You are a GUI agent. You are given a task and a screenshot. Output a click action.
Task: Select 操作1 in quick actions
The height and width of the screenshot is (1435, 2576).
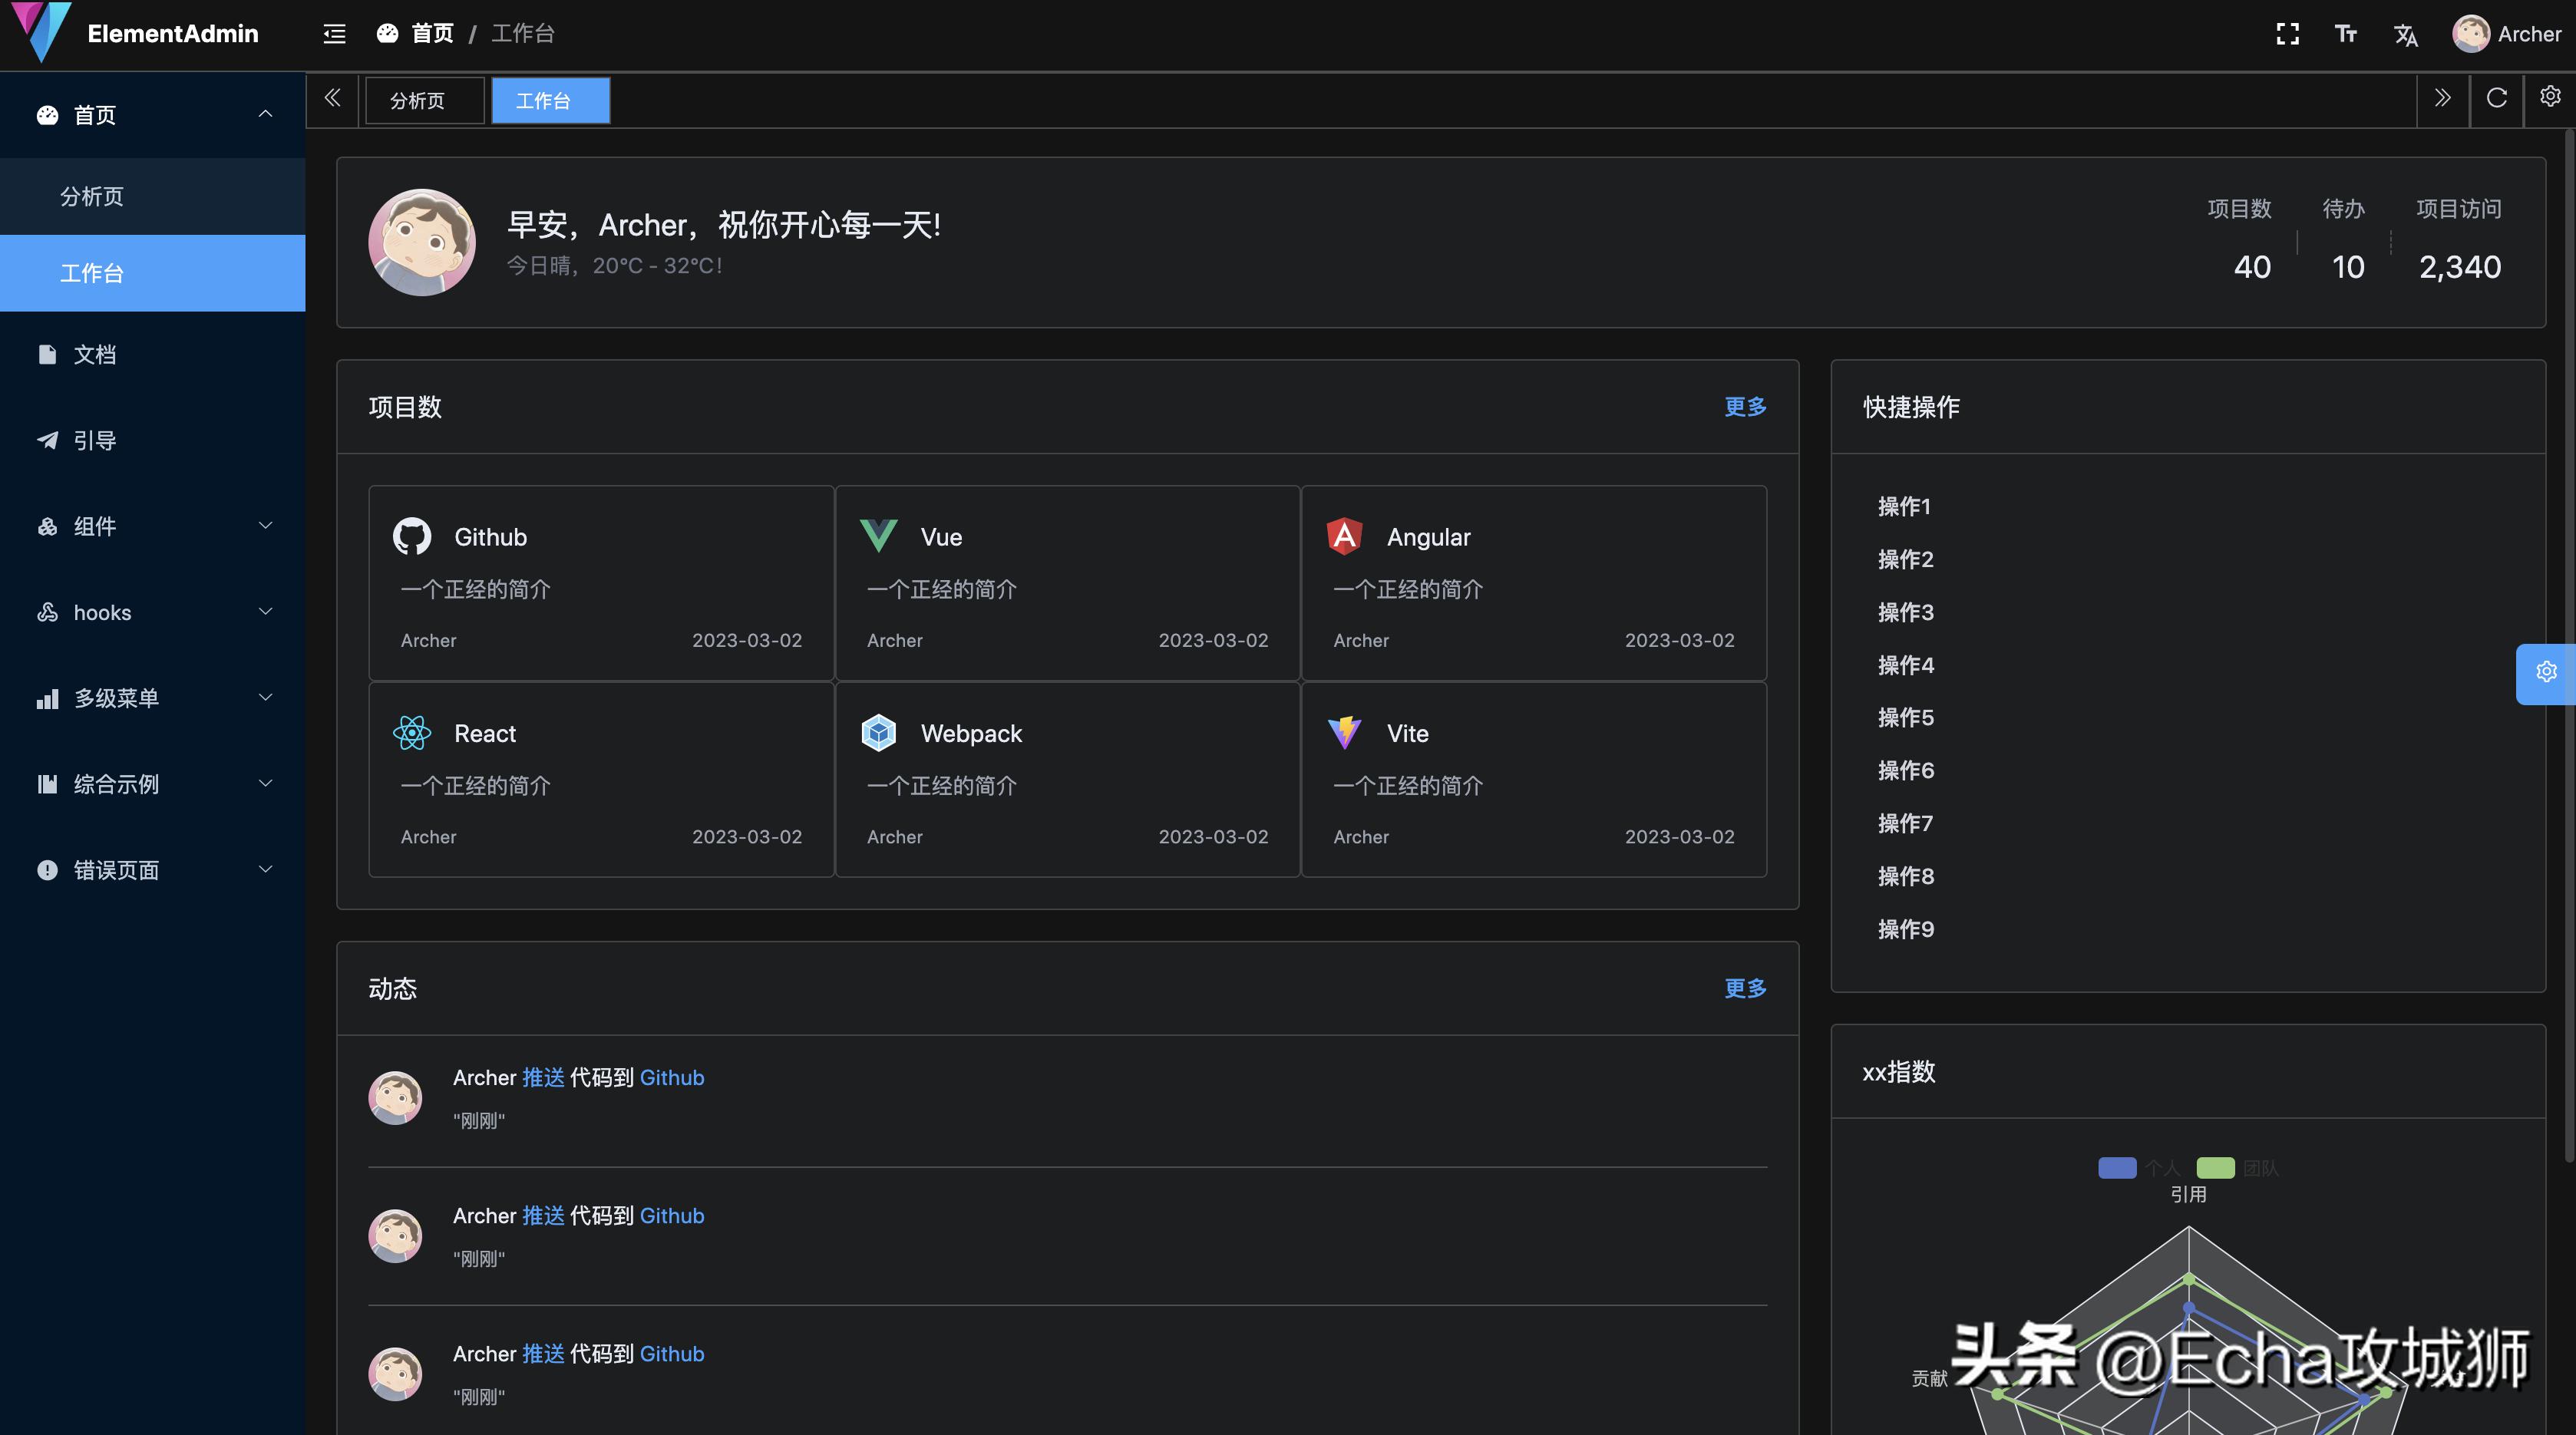(1904, 506)
